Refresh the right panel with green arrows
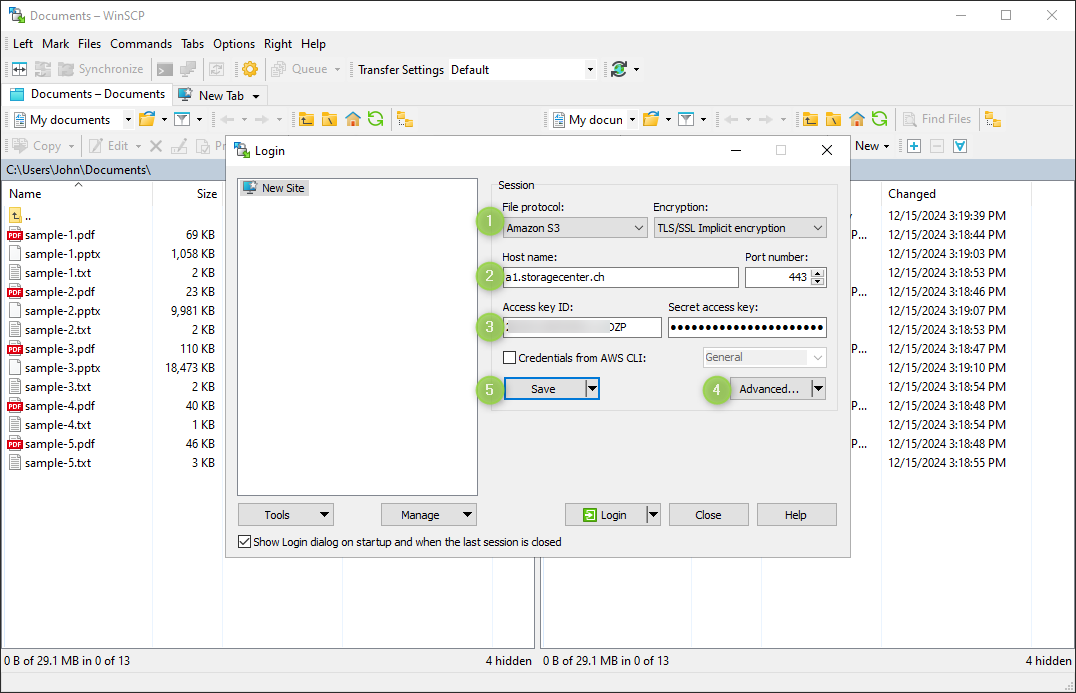The image size is (1076, 693). (879, 119)
